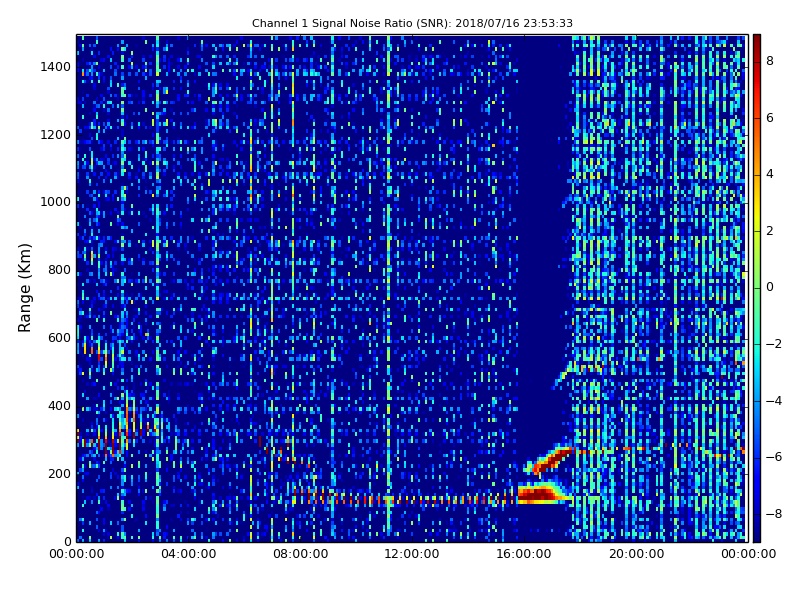Image resolution: width=800 pixels, height=600 pixels.
Task: Click the 20:00:00 time axis label
Action: (x=636, y=554)
